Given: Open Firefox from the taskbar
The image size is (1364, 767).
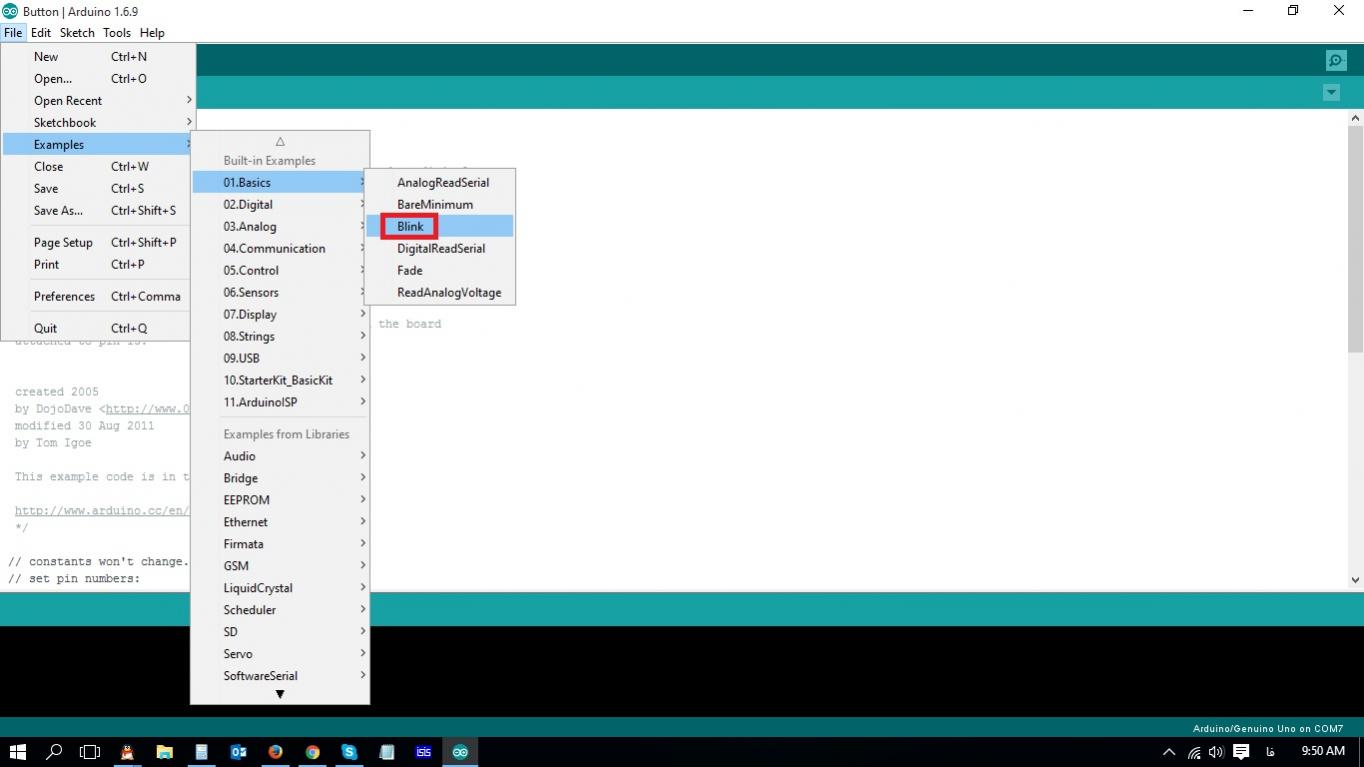Looking at the screenshot, I should tap(275, 752).
